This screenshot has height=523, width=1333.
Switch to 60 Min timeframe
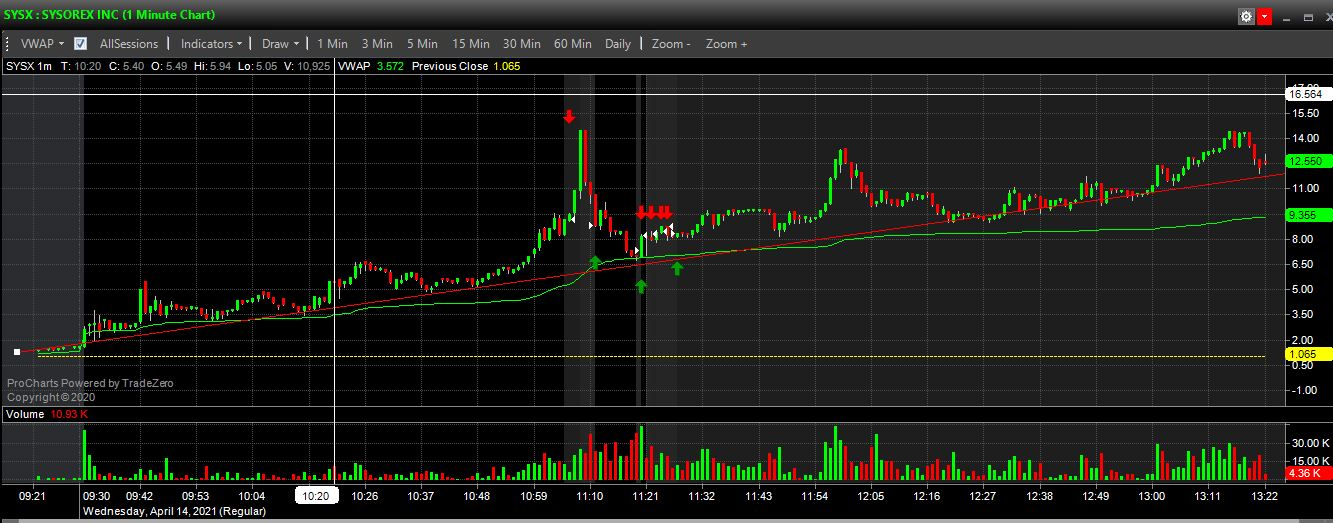pos(573,44)
